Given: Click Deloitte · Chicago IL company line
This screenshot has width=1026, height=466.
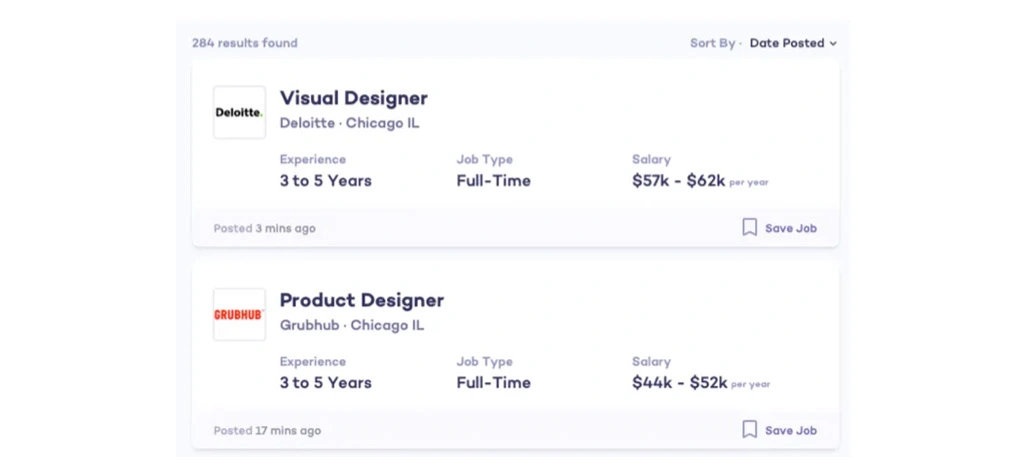Looking at the screenshot, I should point(349,123).
